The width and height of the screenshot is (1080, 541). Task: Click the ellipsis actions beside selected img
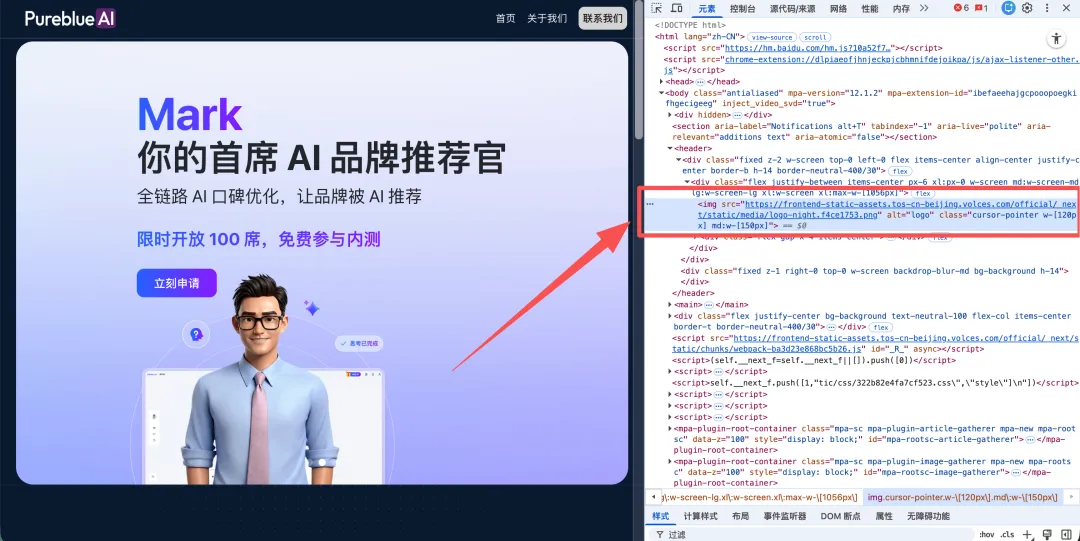650,205
